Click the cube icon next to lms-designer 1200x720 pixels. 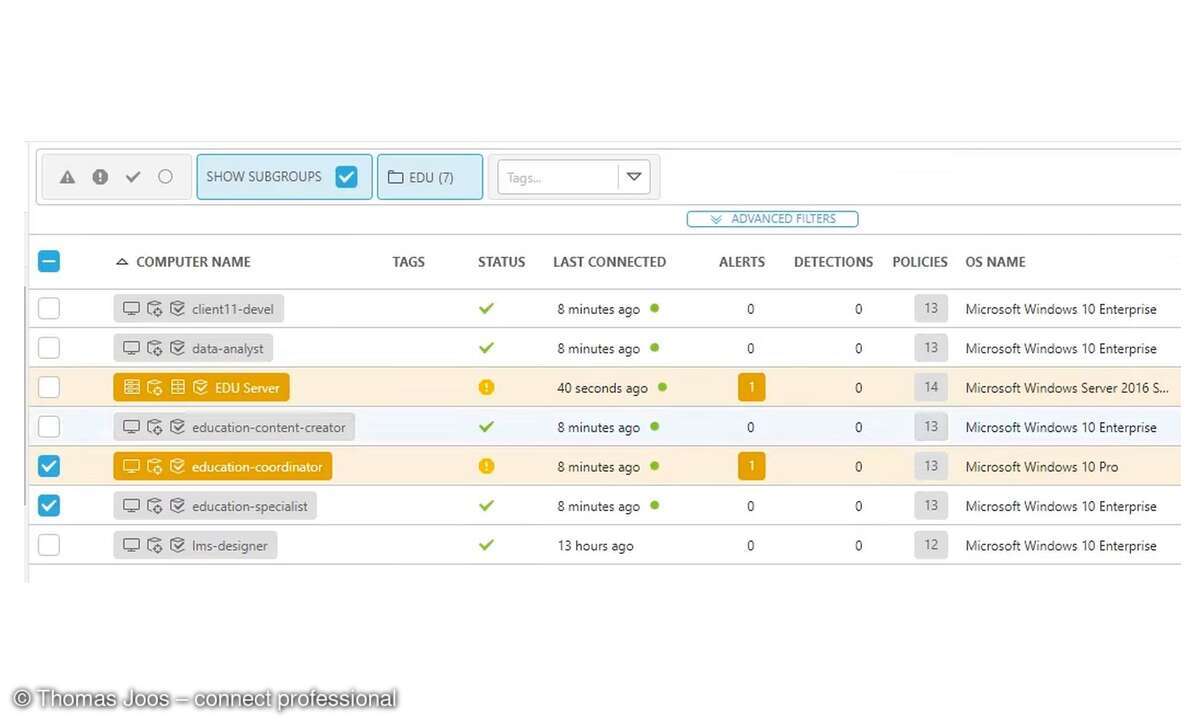pos(155,545)
